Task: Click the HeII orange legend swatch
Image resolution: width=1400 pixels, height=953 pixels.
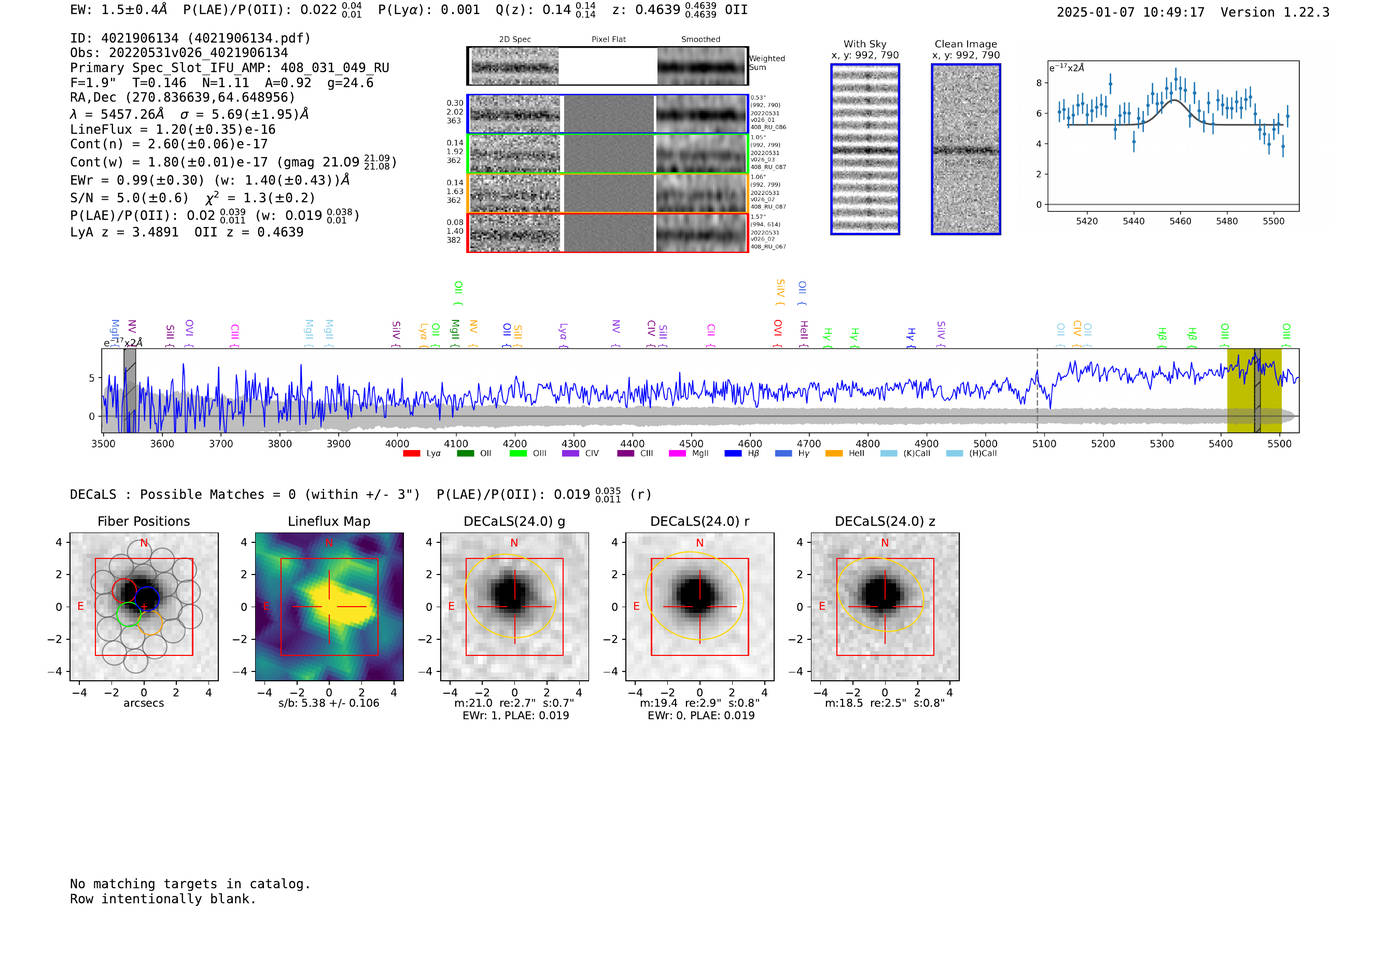Action: [x=834, y=454]
